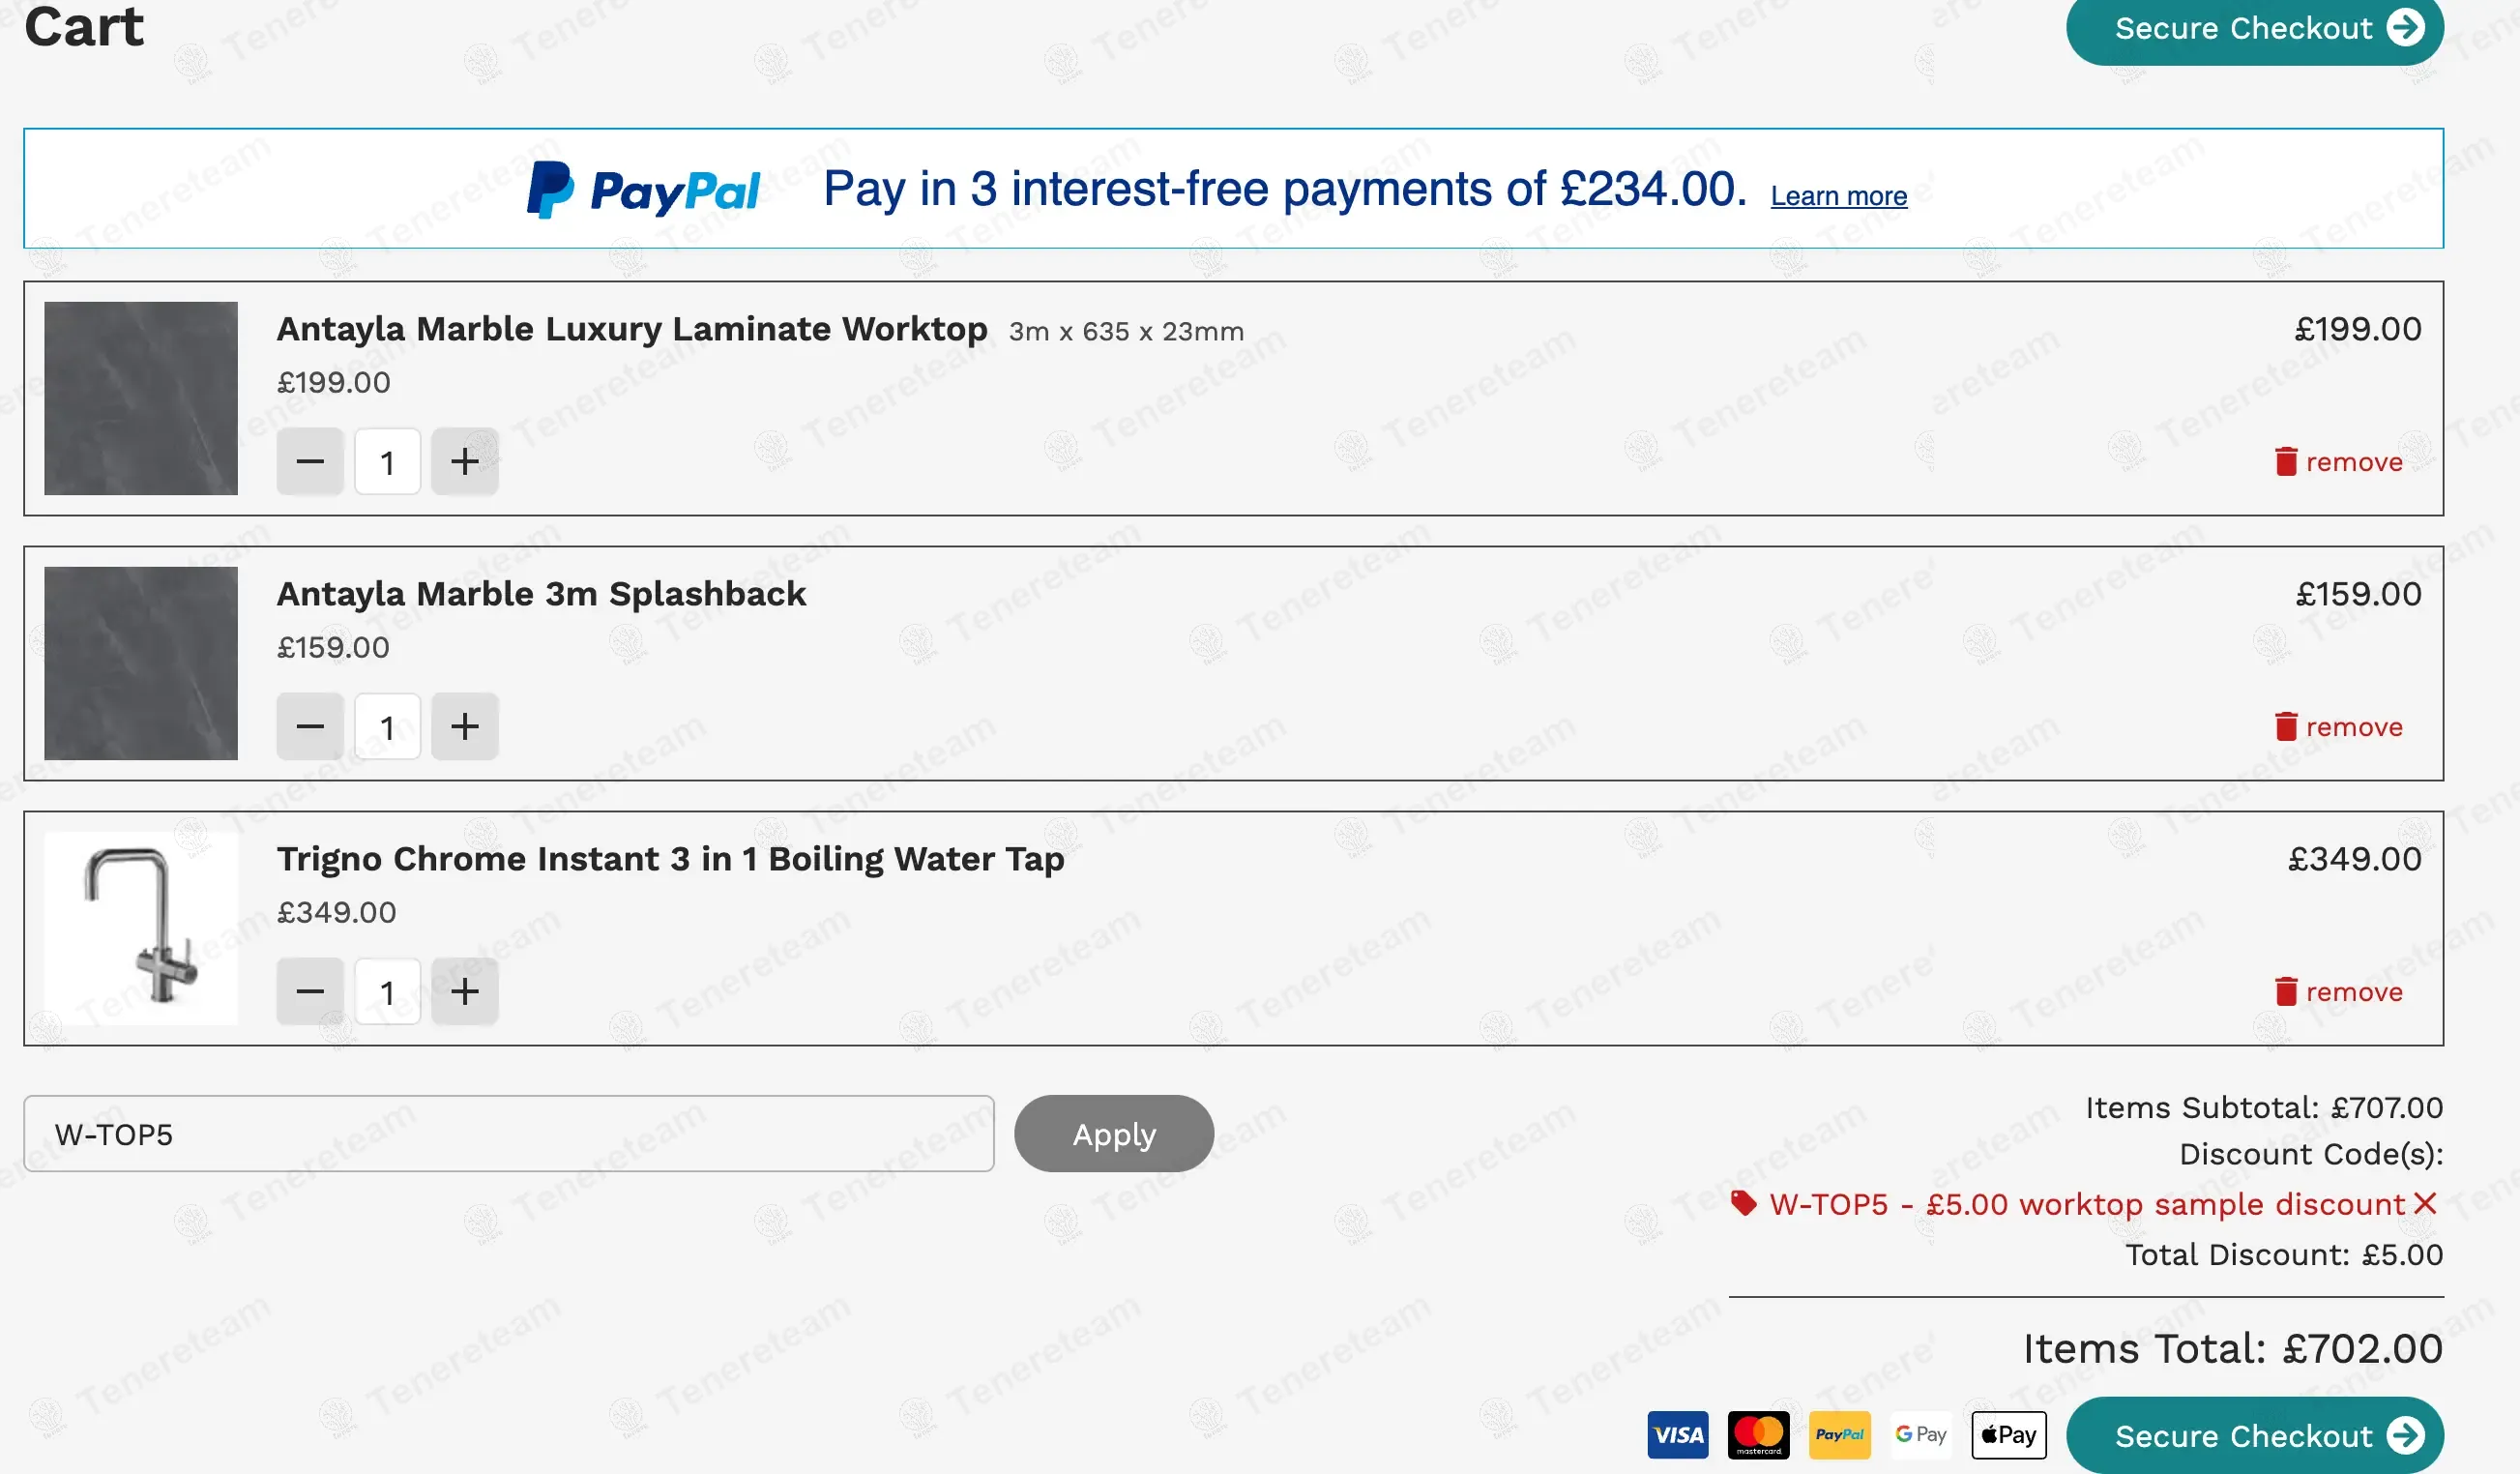Reduce boiling water tap quantity
2520x1474 pixels.
(310, 992)
